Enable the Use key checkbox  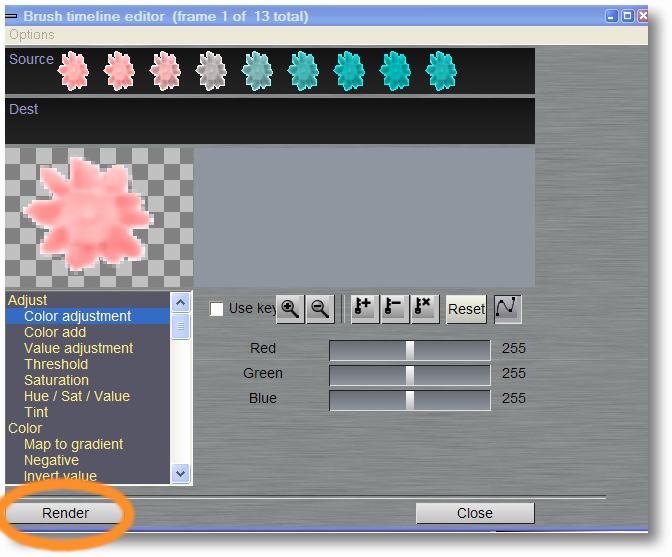(216, 309)
